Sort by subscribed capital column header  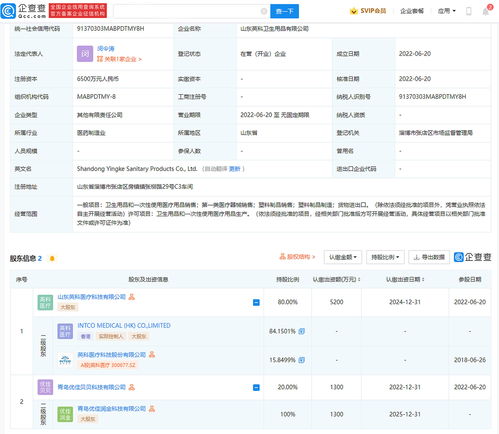coord(336,279)
